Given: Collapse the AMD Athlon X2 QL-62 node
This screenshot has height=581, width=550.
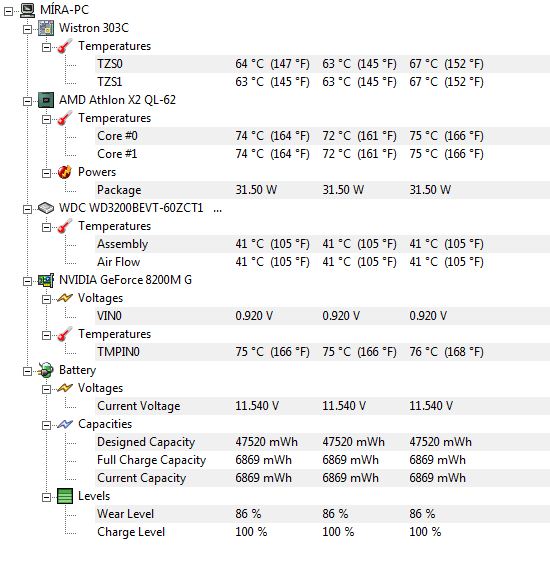Looking at the screenshot, I should tap(27, 102).
